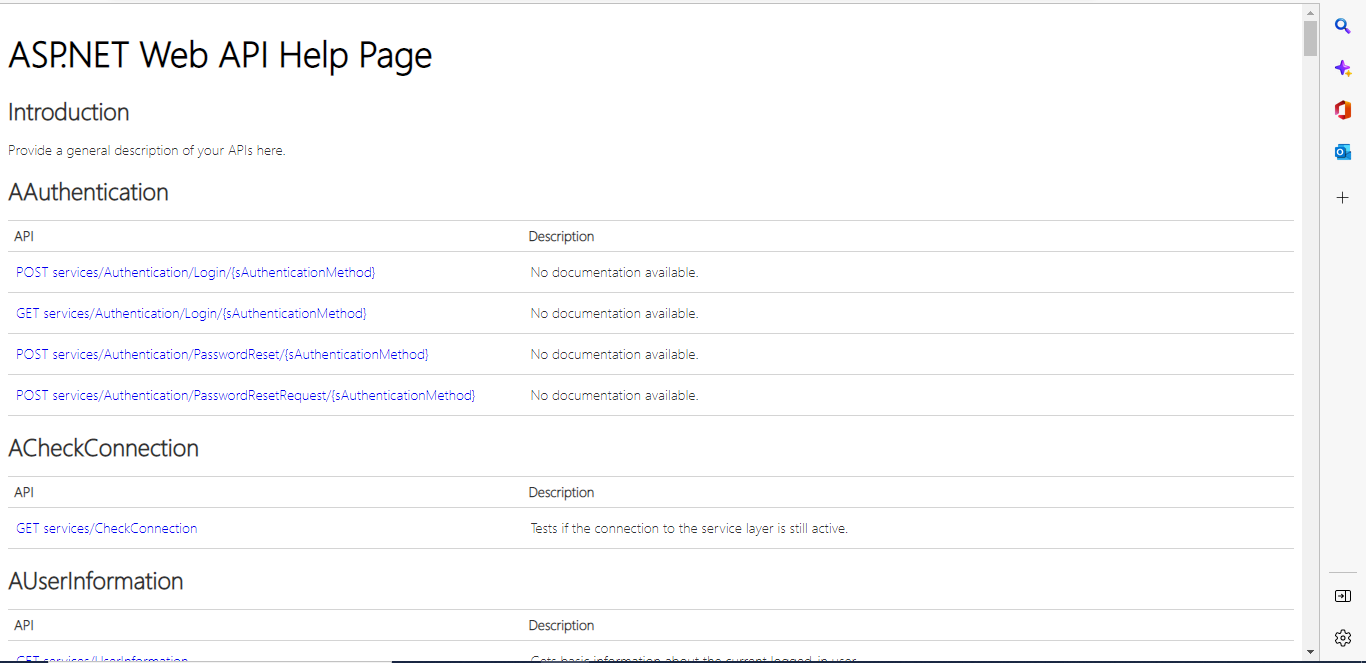Click the ASP.NET Web API Help Page heading
1366x663 pixels.
coord(220,55)
